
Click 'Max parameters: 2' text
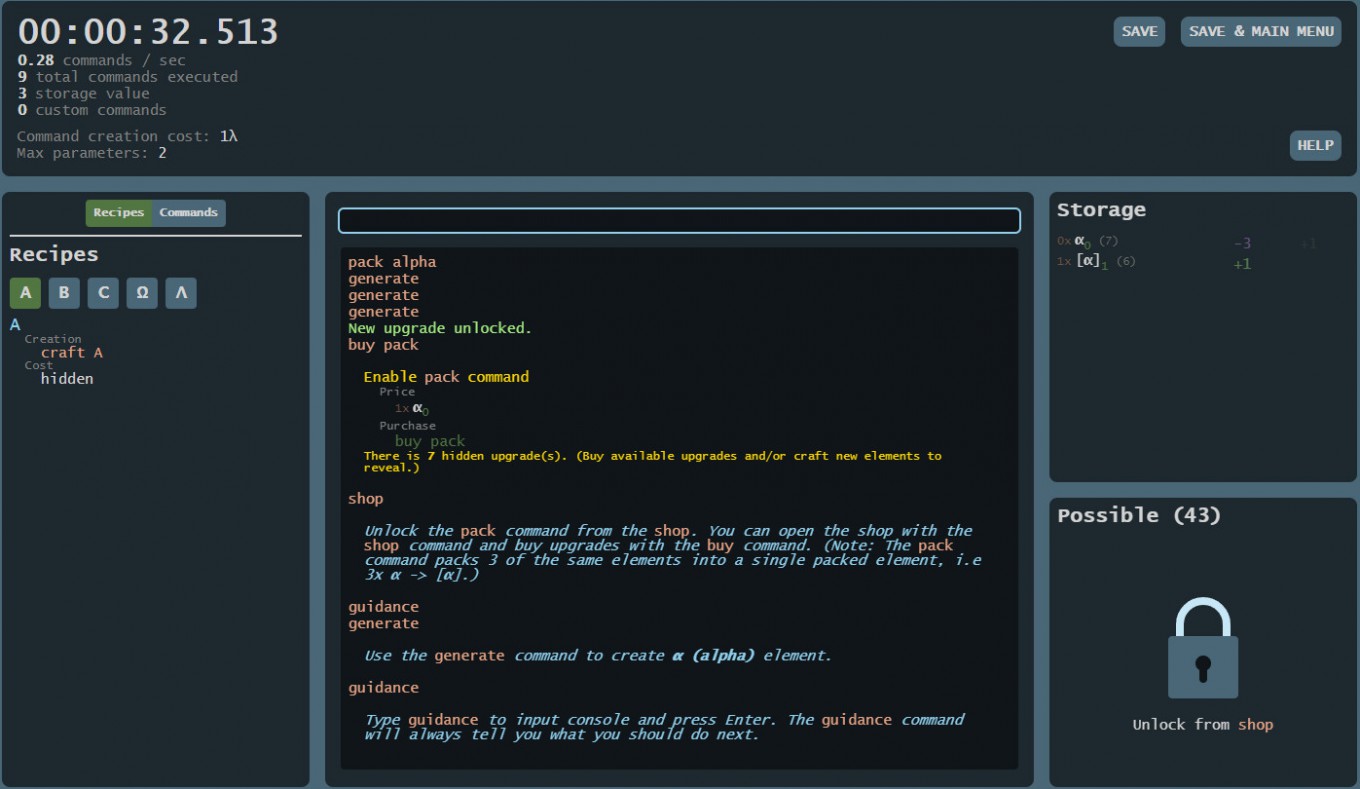tap(92, 153)
